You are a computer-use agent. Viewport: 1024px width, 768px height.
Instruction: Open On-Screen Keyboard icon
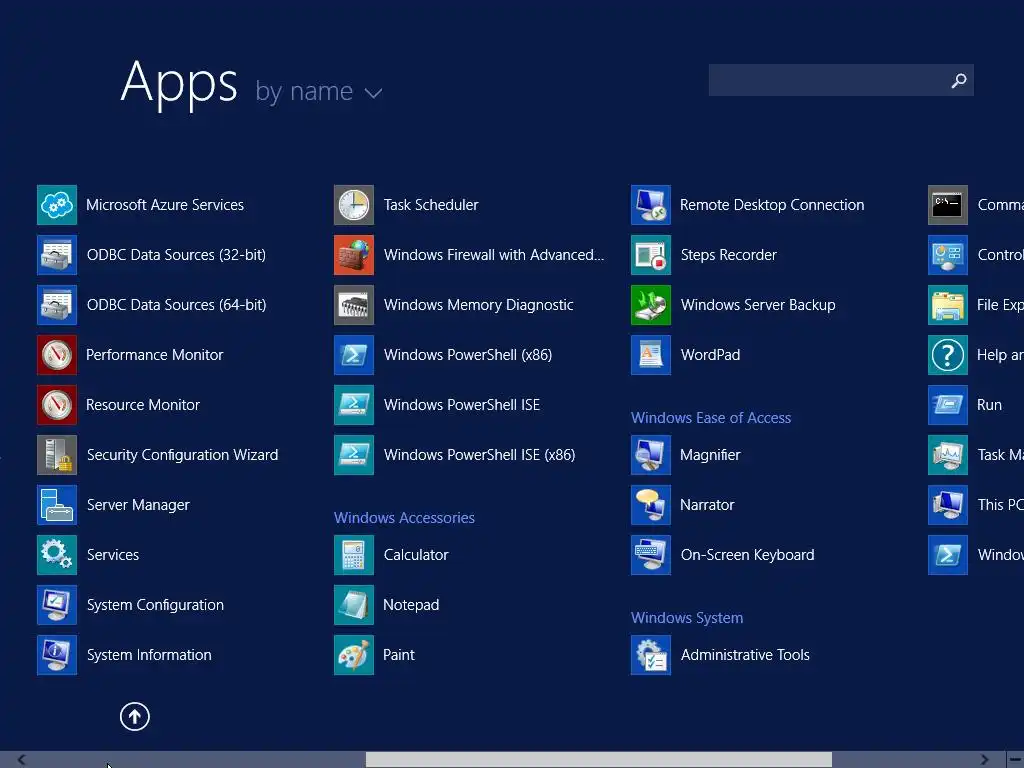651,554
